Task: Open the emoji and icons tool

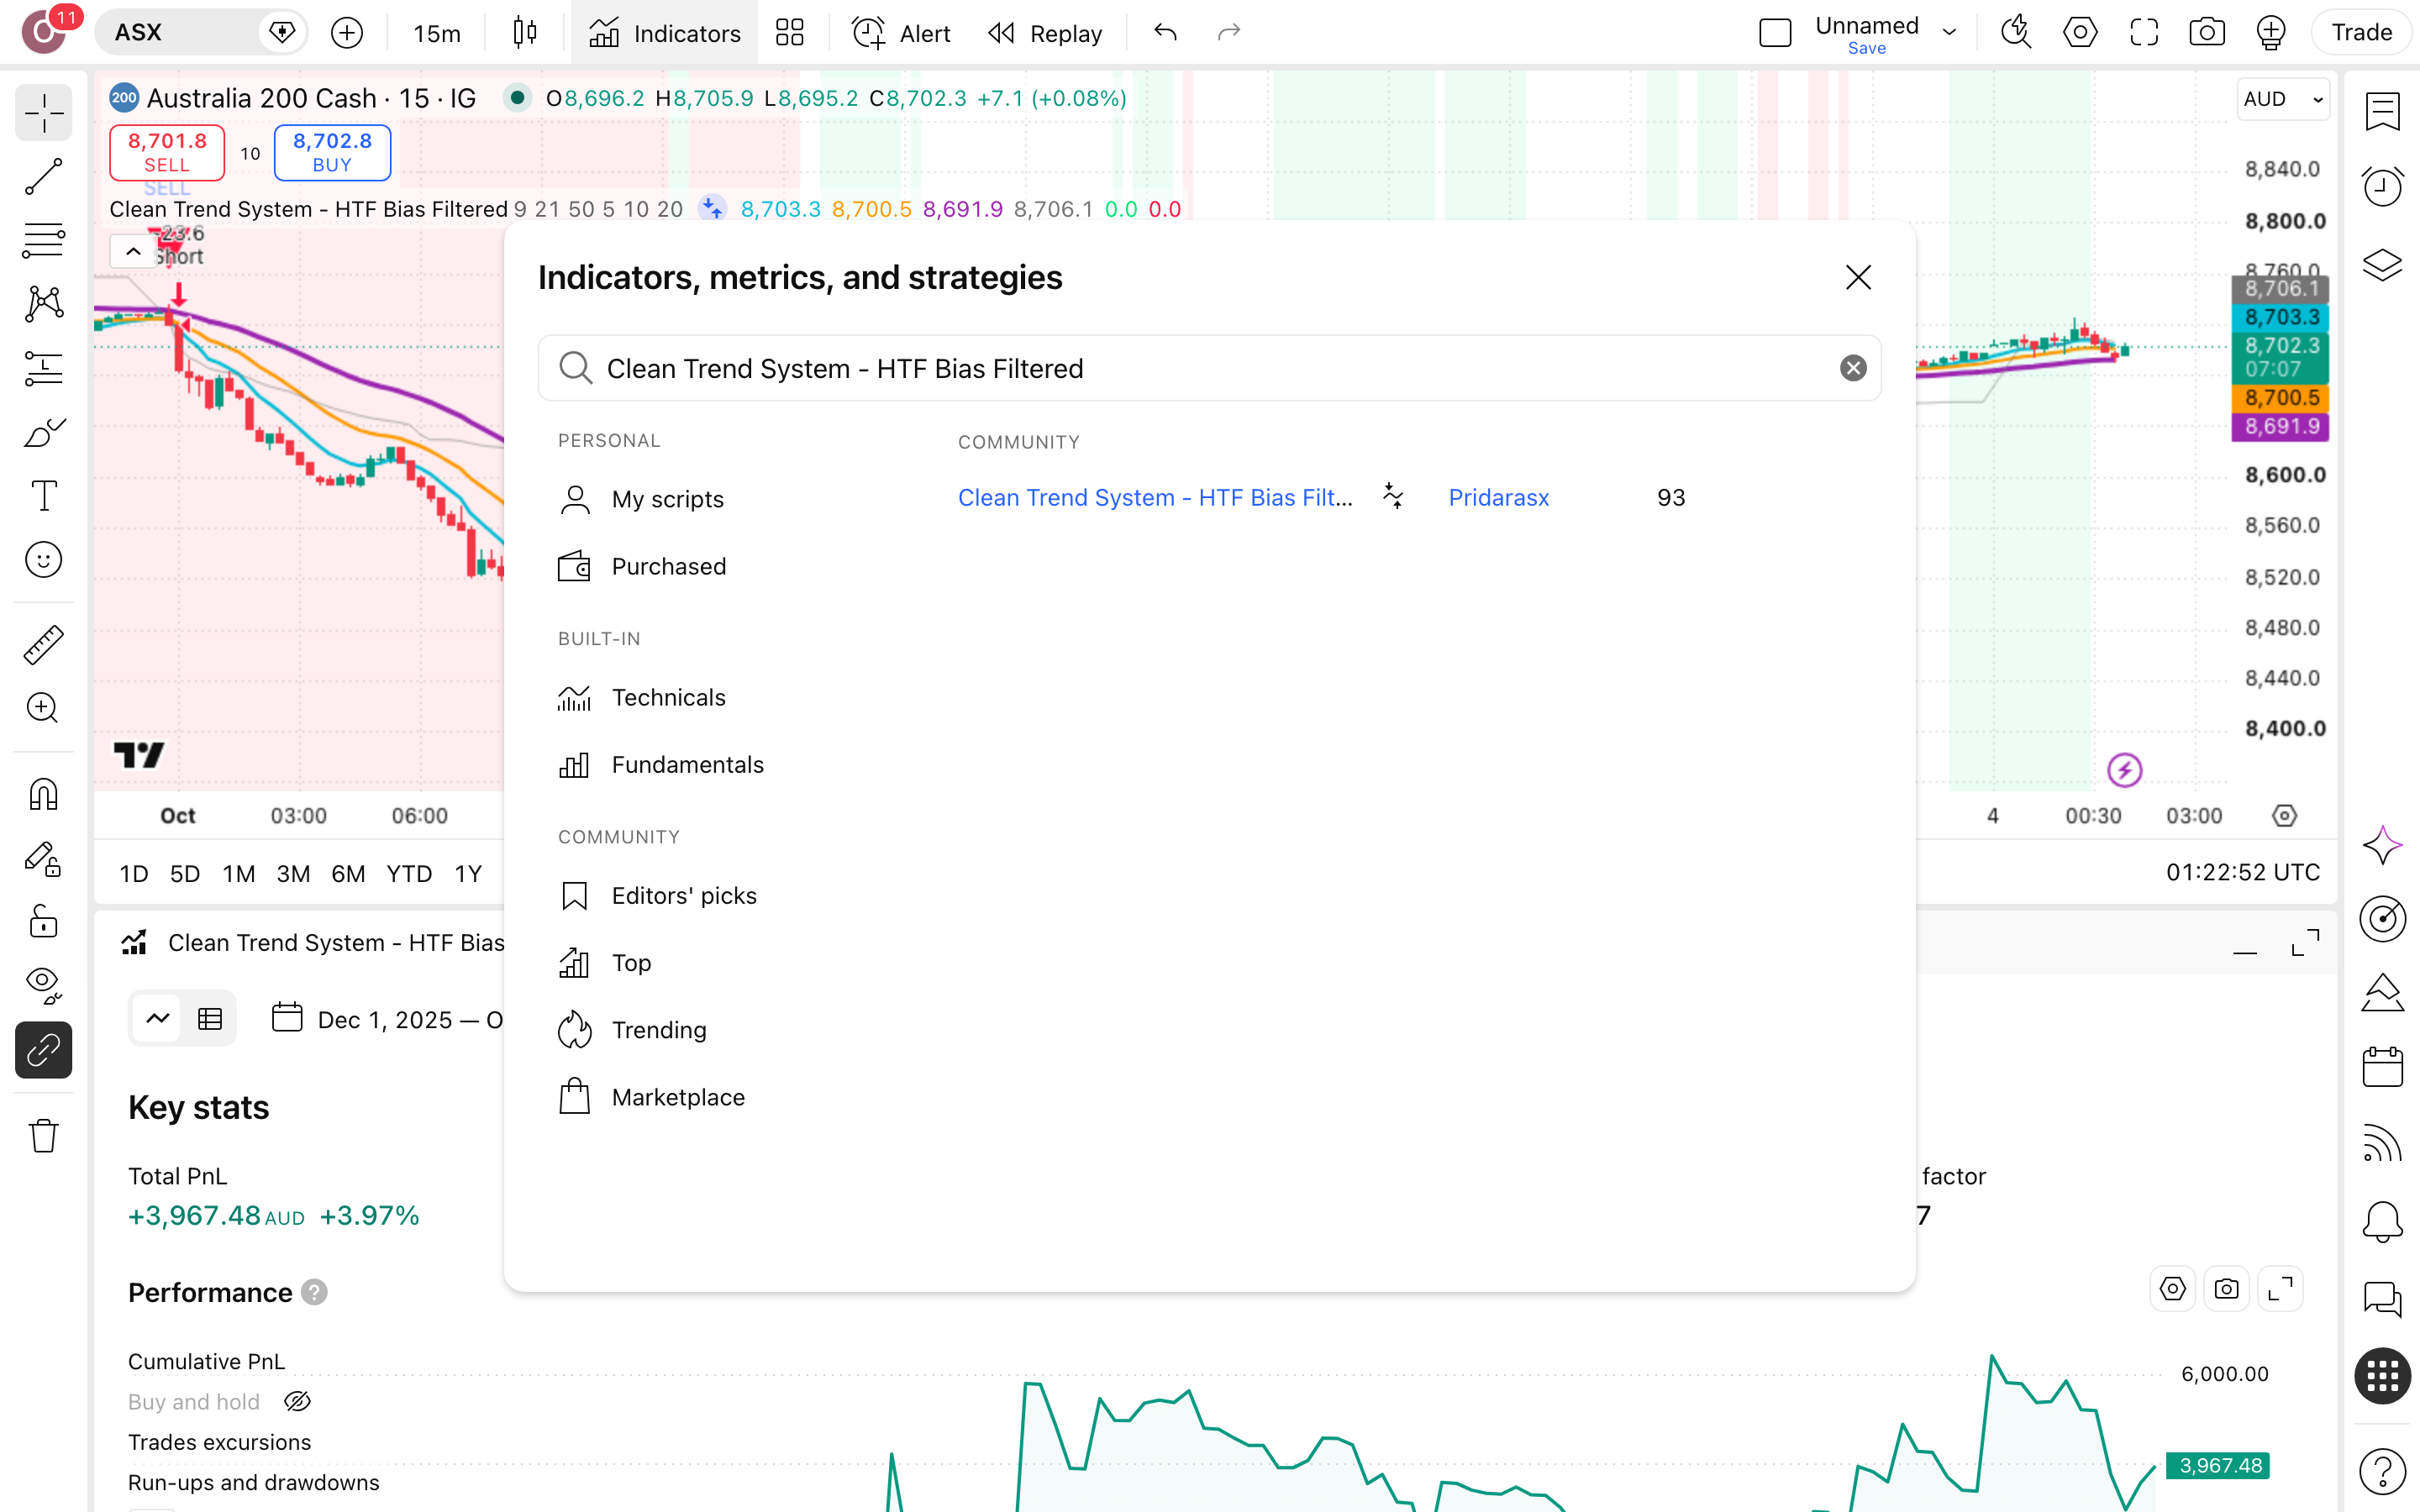Action: tap(43, 560)
